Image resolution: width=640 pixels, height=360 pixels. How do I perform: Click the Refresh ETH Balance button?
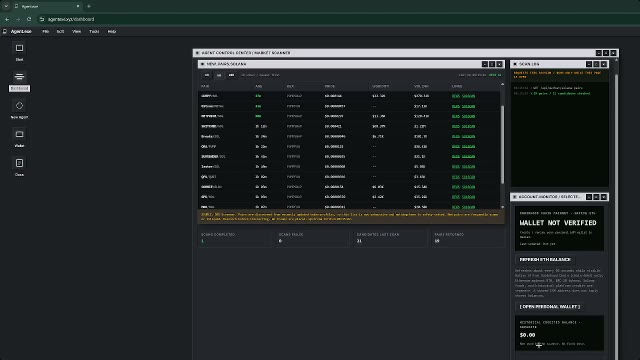[545, 260]
